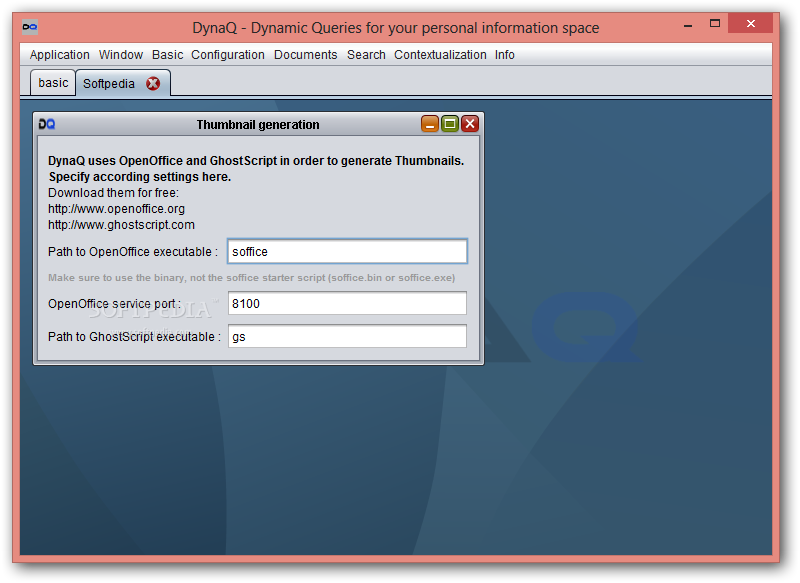Open the Window menu
Screen dimensions: 800x583
coord(120,55)
